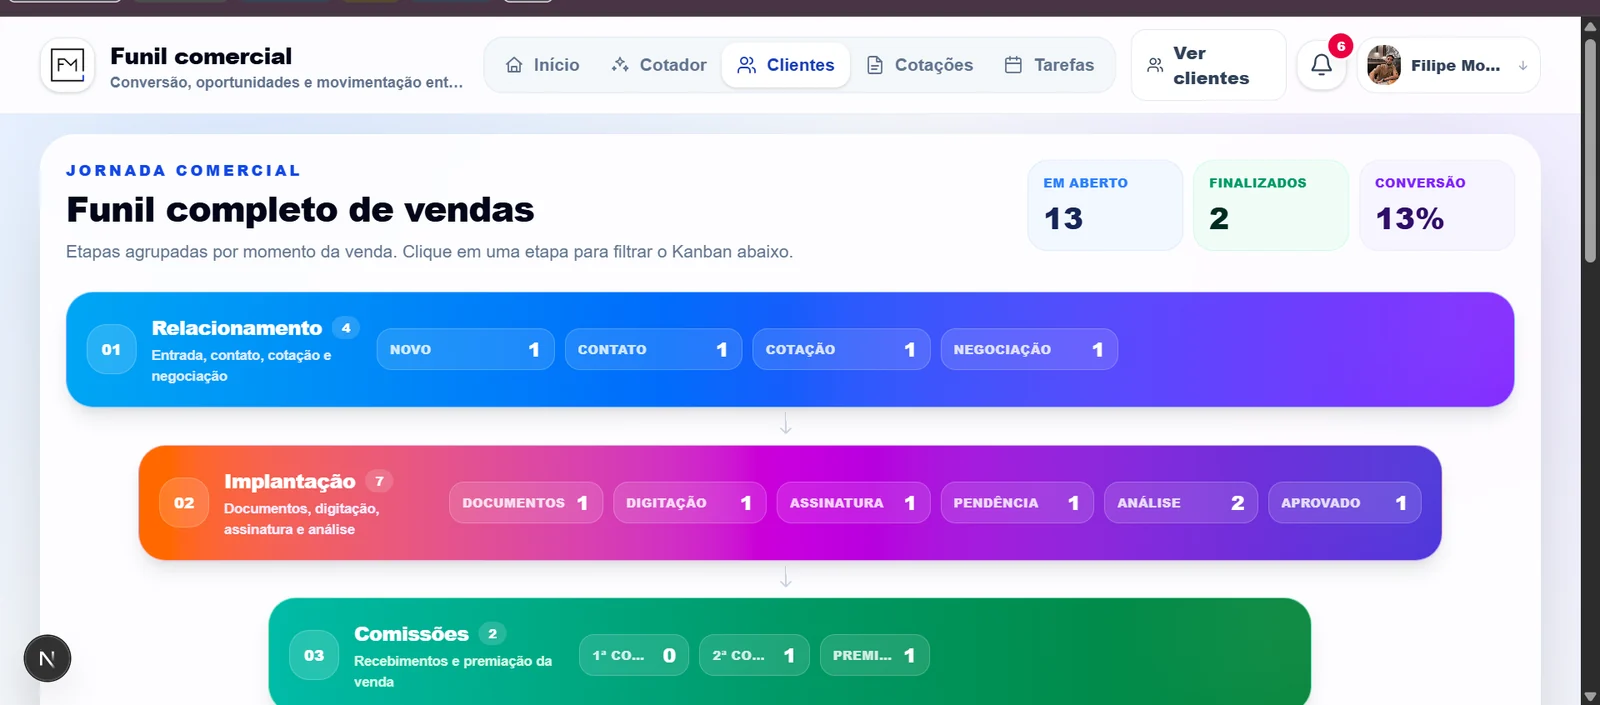Click the Funil comercial page title
Viewport: 1600px width, 705px height.
201,56
